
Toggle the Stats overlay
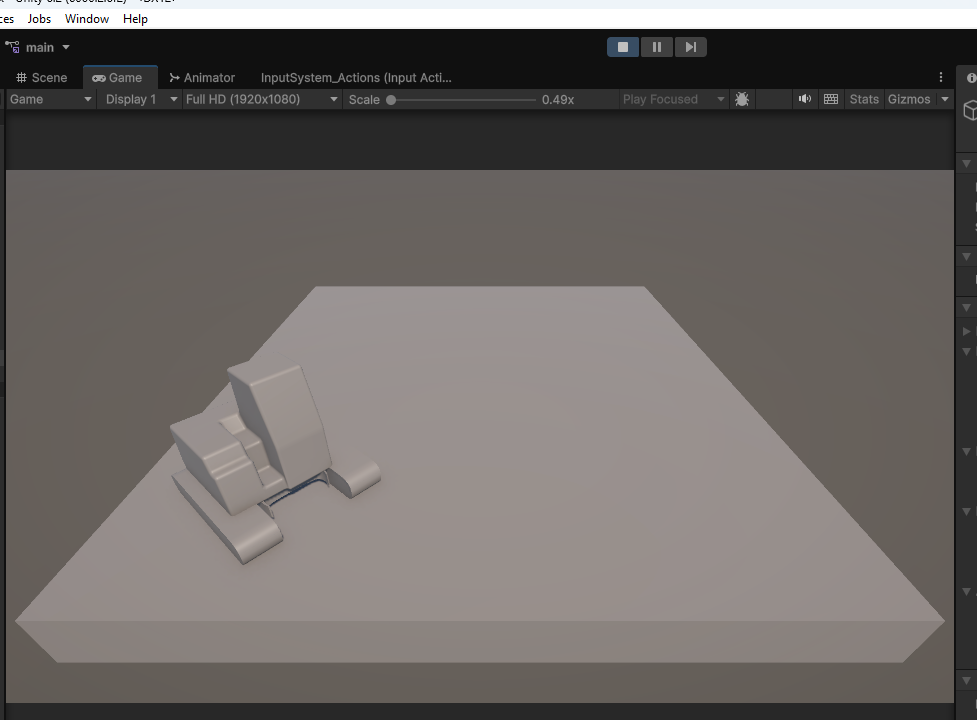[x=864, y=100]
